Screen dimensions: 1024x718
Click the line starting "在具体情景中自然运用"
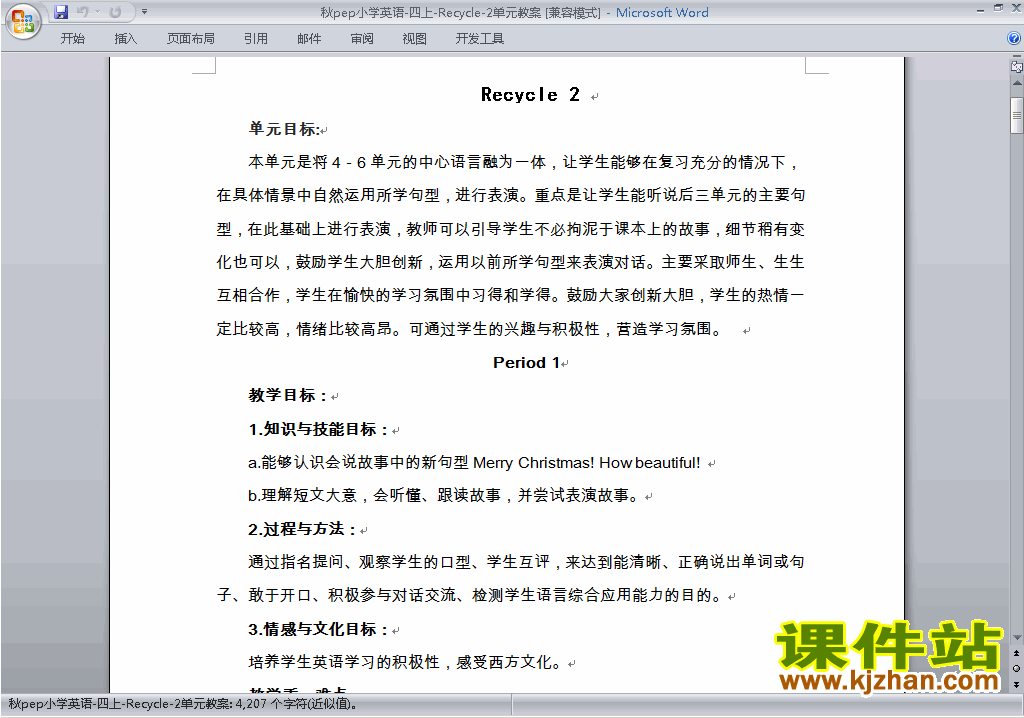pyautogui.click(x=511, y=195)
